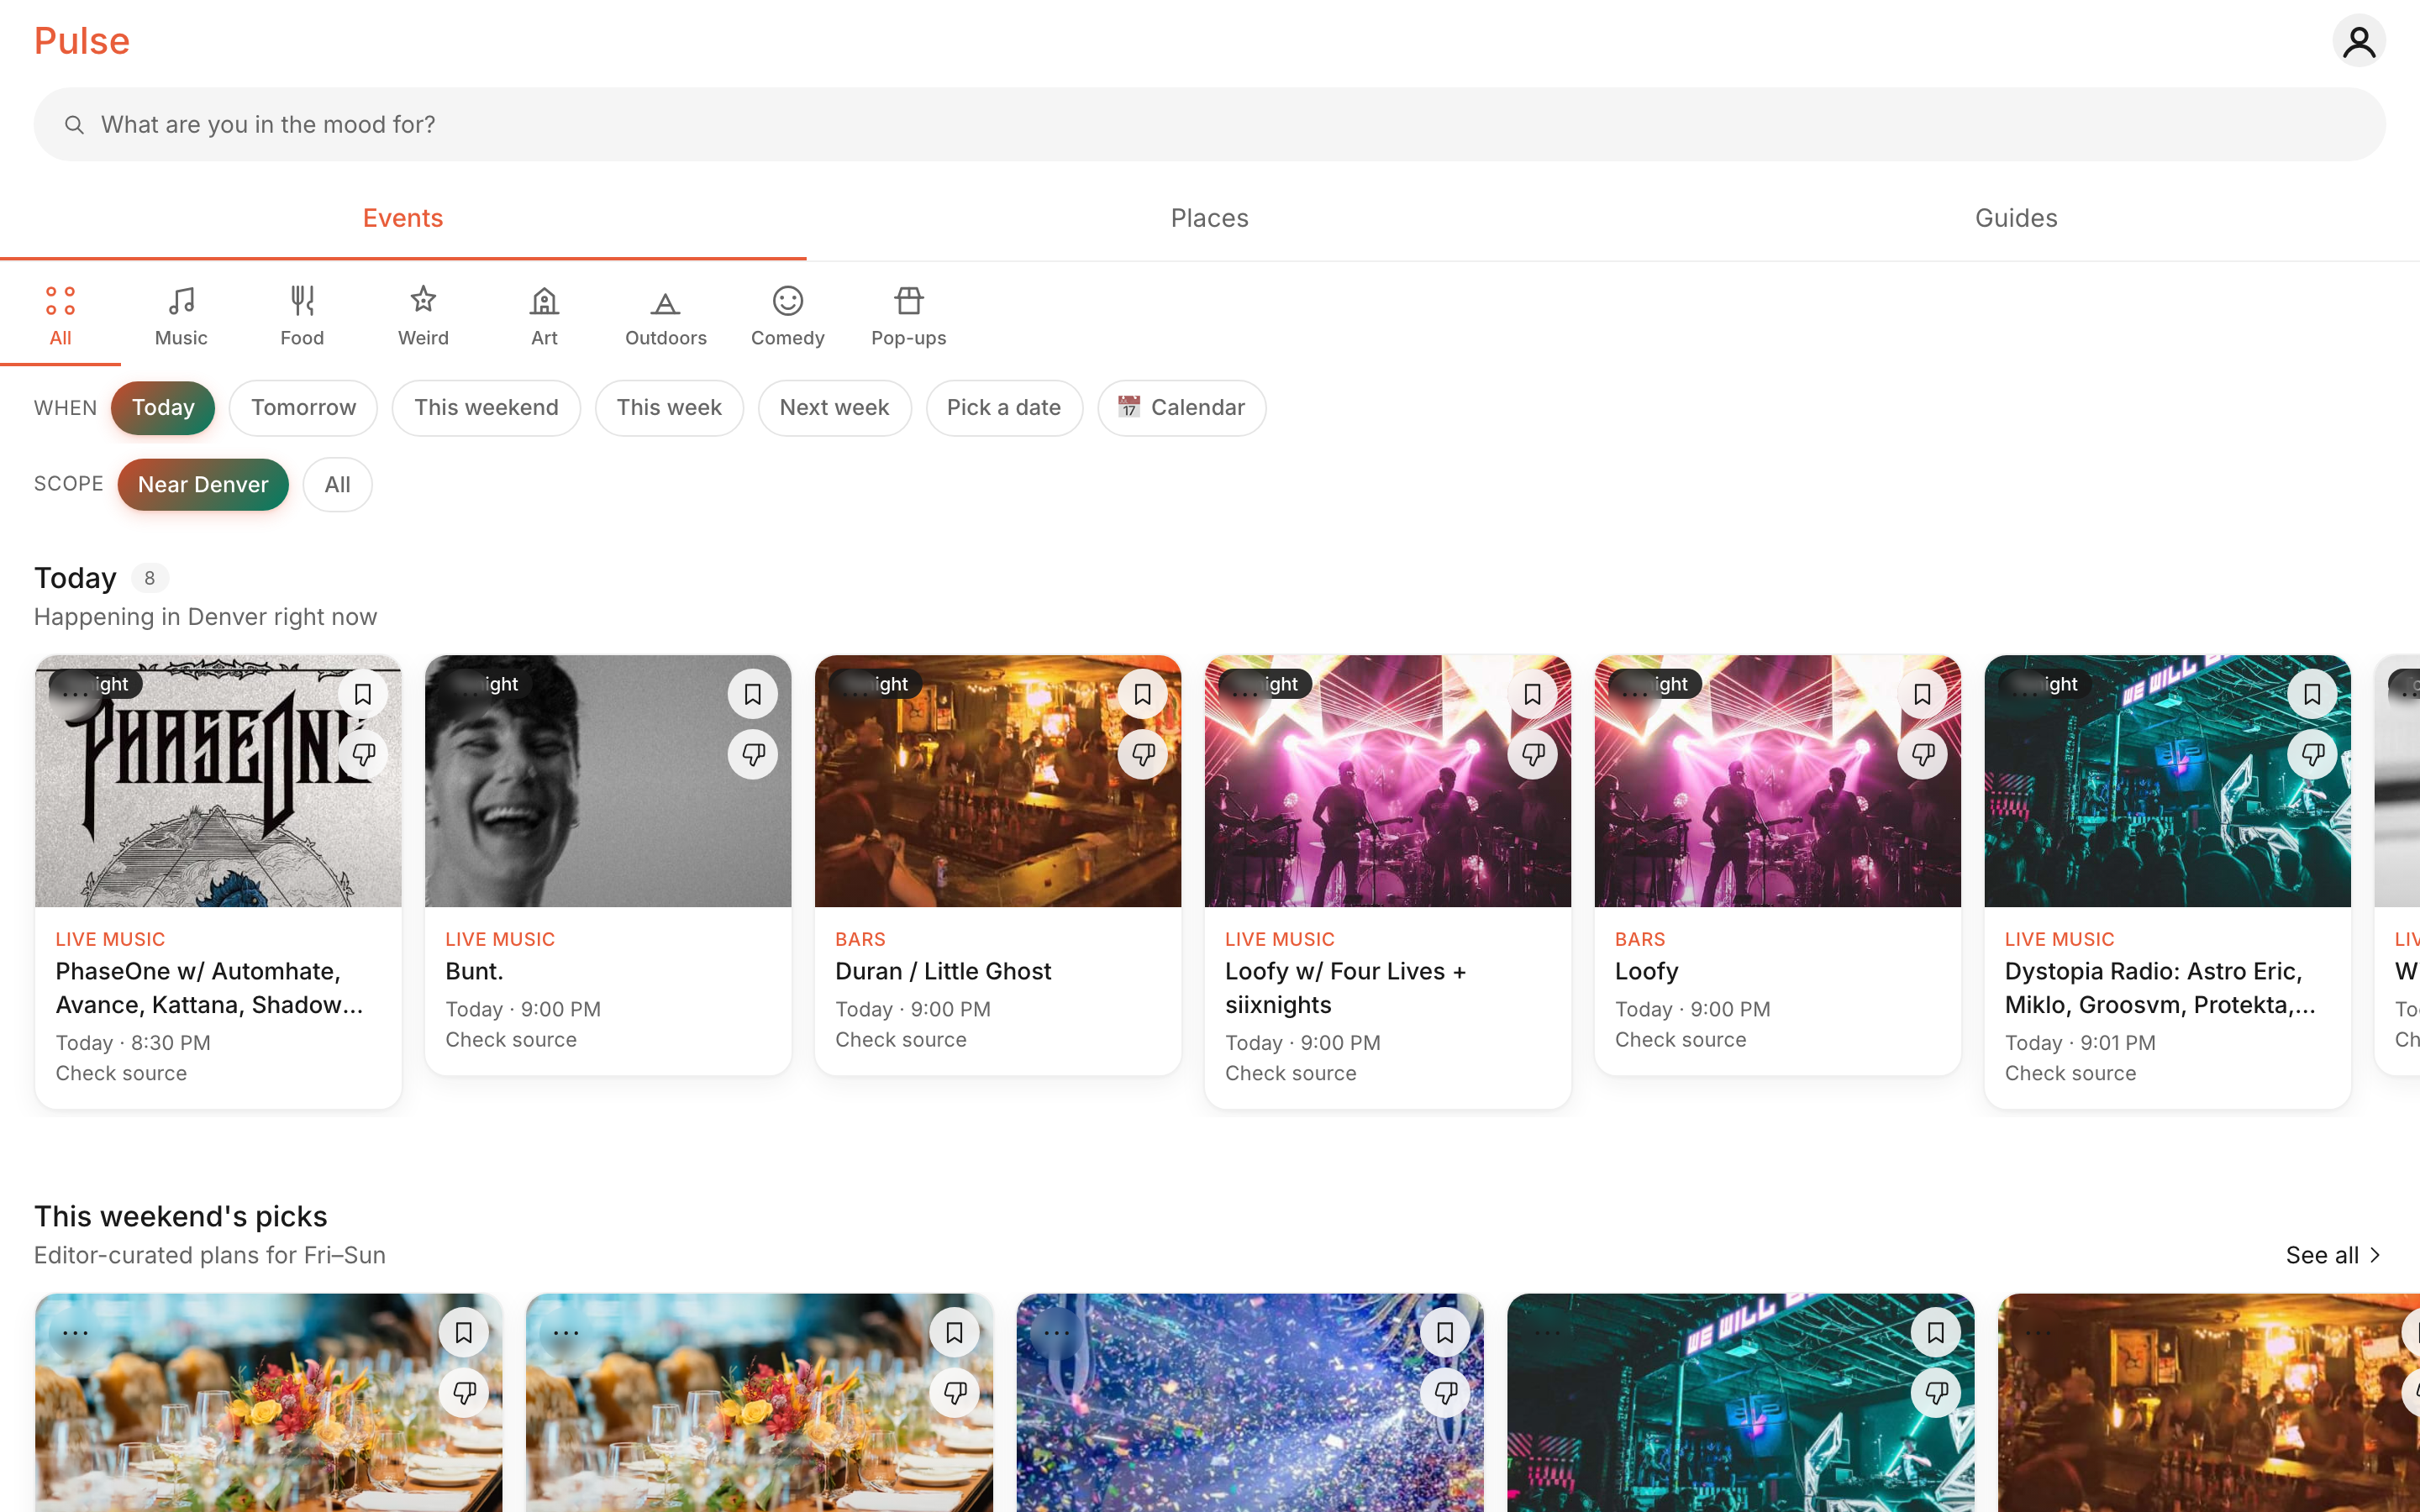Expand the Calendar view
The width and height of the screenshot is (2420, 1512).
pos(1182,408)
